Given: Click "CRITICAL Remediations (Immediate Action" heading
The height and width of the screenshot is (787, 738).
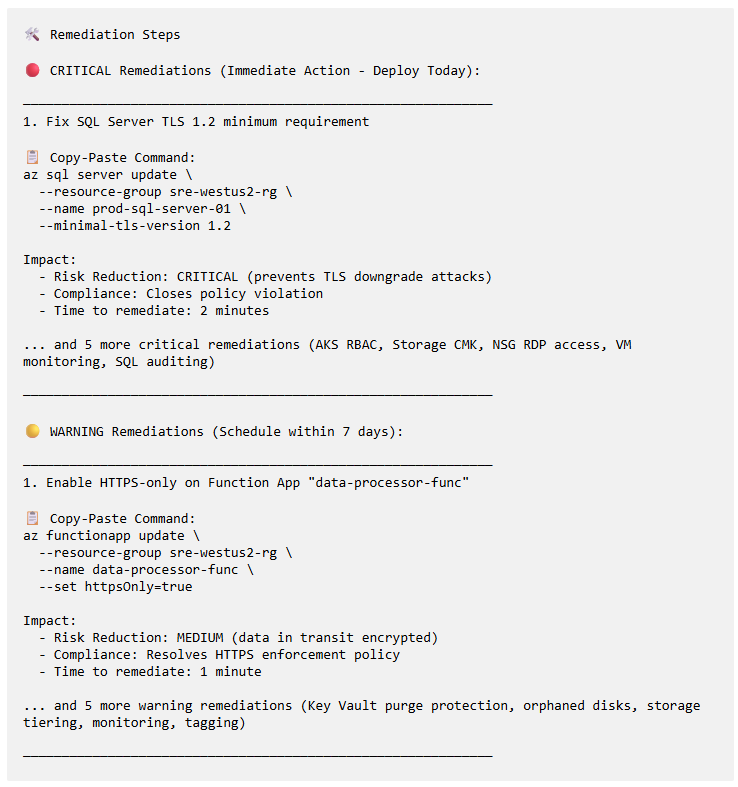Looking at the screenshot, I should pos(200,71).
